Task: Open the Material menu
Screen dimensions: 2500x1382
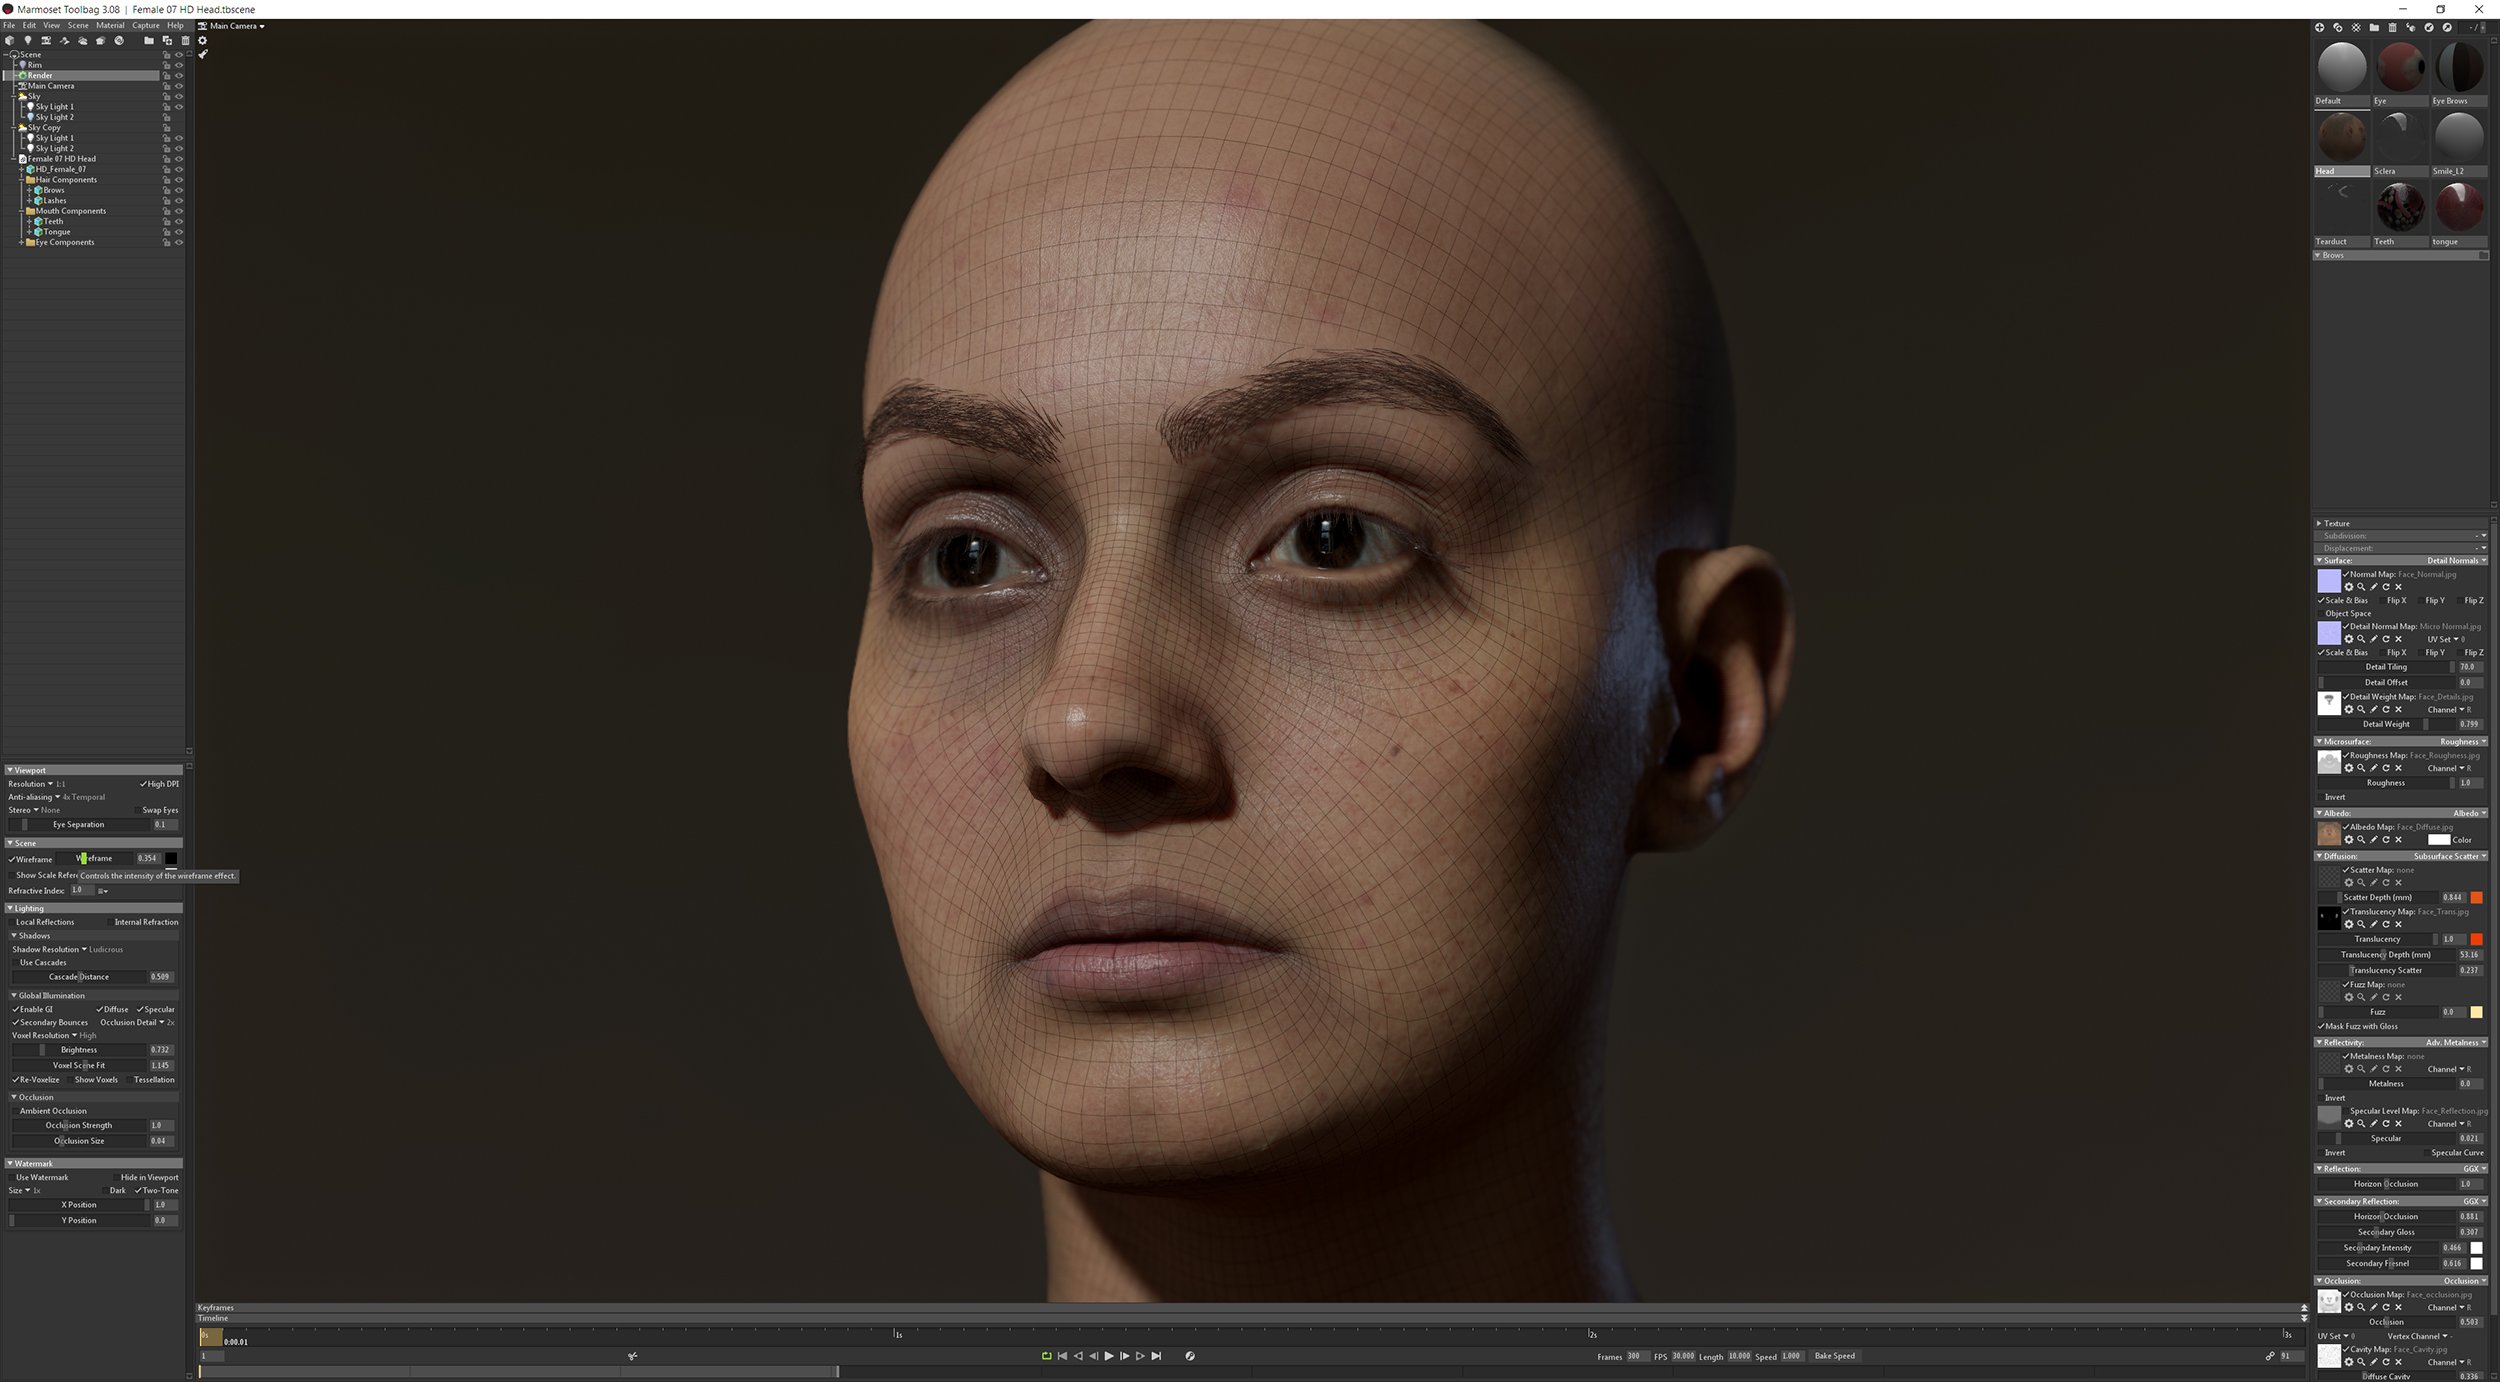Action: [x=111, y=25]
